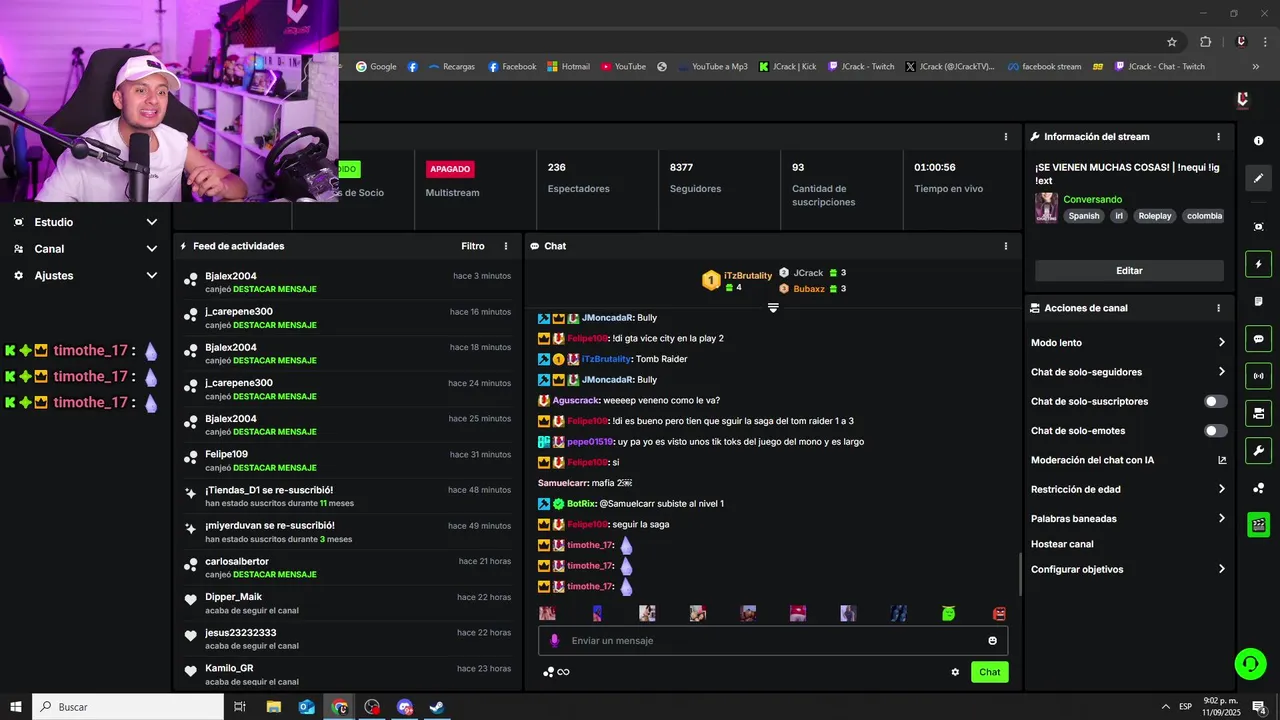This screenshot has height=720, width=1280.
Task: Open the JCrack - Twitch bookmark
Action: click(x=861, y=67)
